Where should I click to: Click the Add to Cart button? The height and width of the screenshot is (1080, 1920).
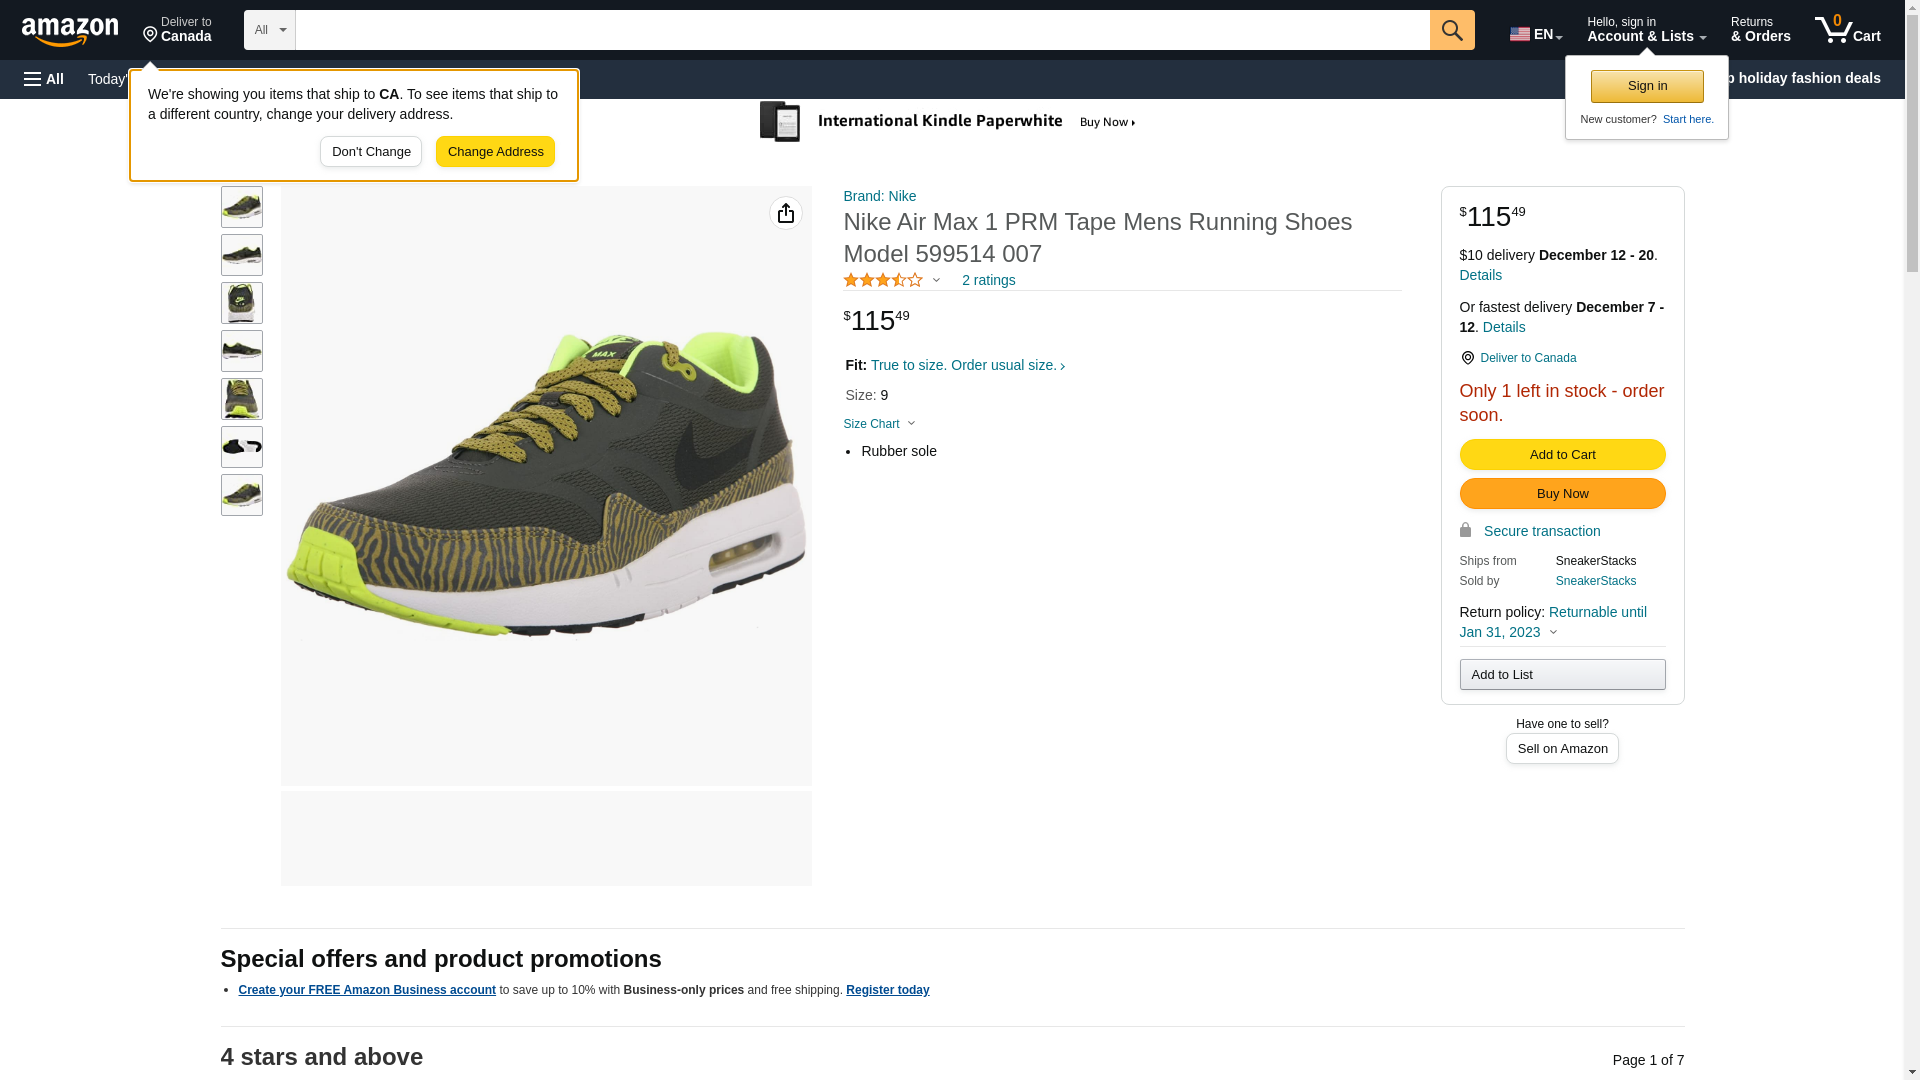[1562, 455]
